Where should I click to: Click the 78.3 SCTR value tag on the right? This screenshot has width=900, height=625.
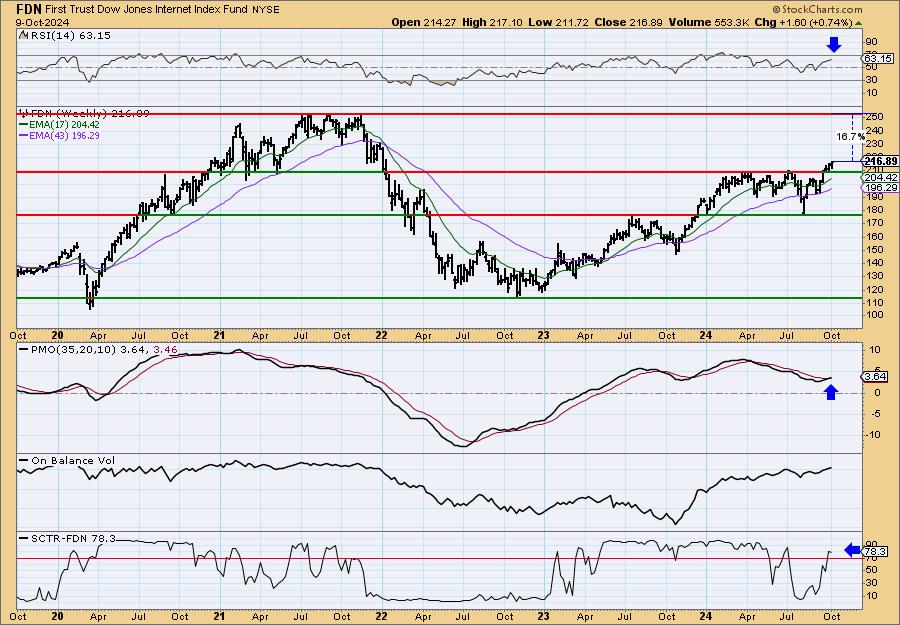[875, 551]
